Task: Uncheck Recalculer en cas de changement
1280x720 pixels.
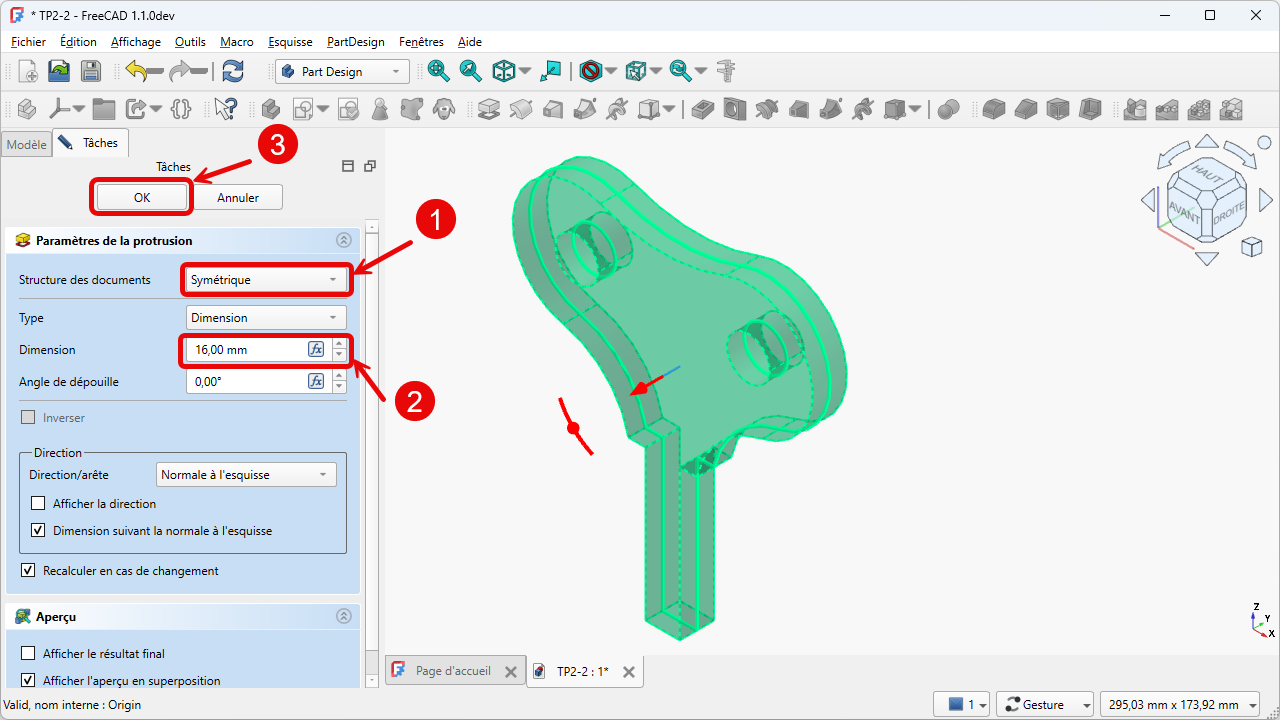Action: [28, 570]
